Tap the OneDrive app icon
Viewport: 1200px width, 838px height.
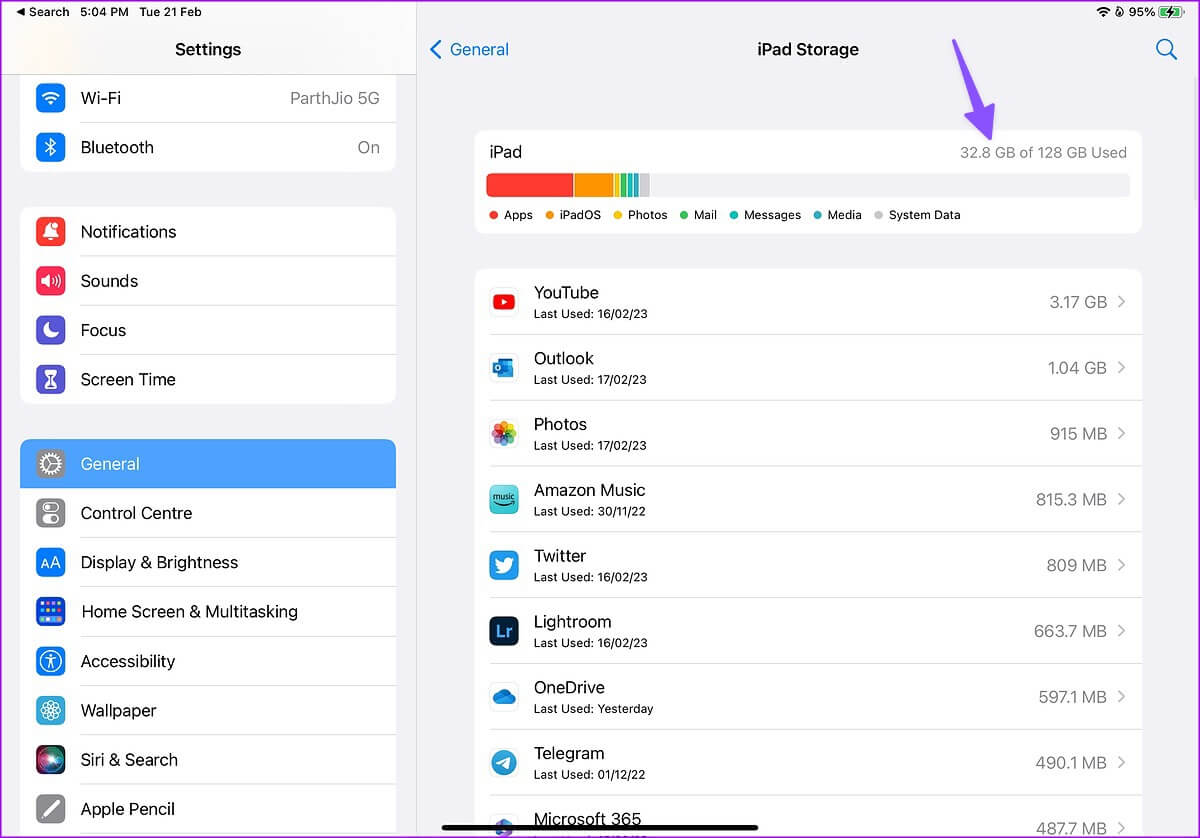pyautogui.click(x=504, y=696)
